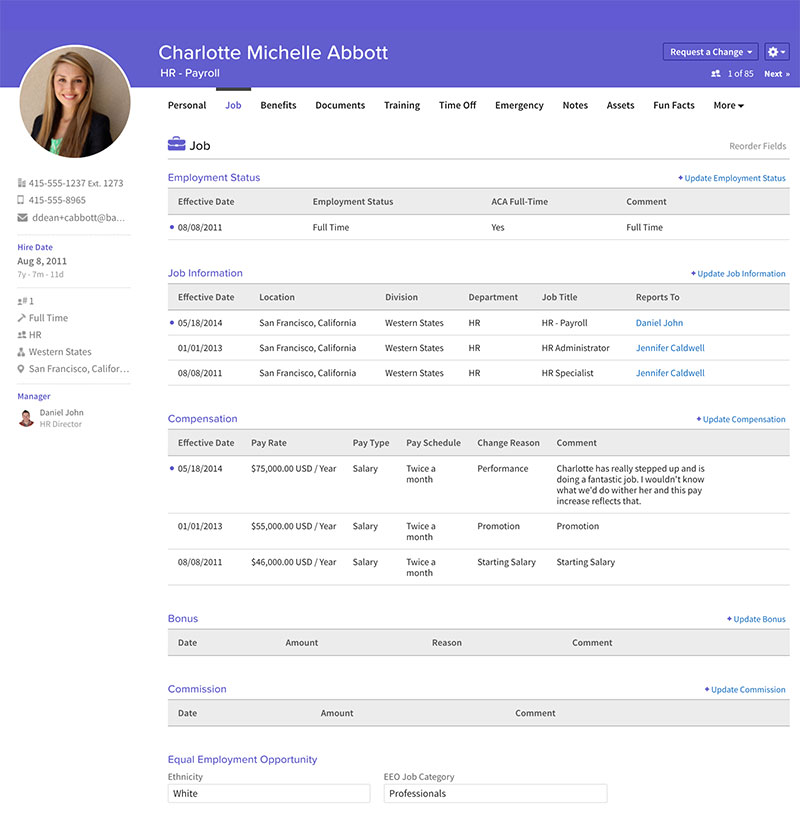Click the Employment Status section heading

click(214, 177)
